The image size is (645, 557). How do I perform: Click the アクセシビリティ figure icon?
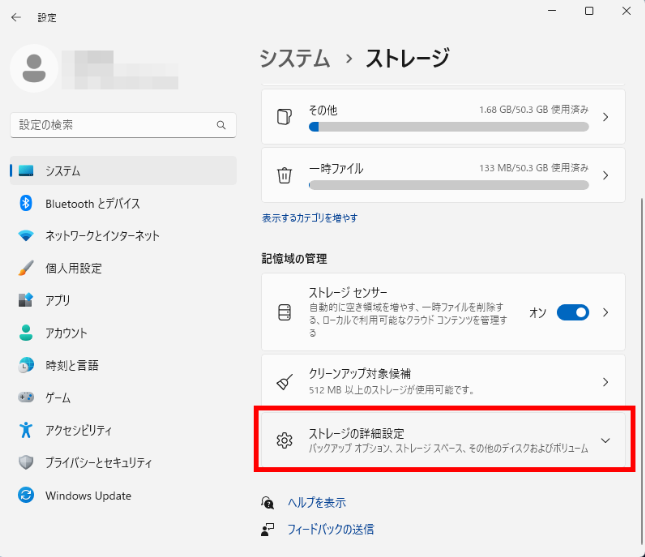[26, 430]
